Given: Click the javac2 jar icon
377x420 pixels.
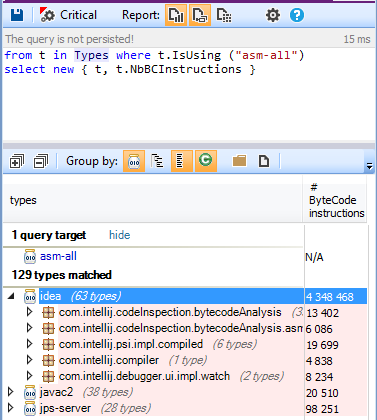Looking at the screenshot, I should point(30,392).
